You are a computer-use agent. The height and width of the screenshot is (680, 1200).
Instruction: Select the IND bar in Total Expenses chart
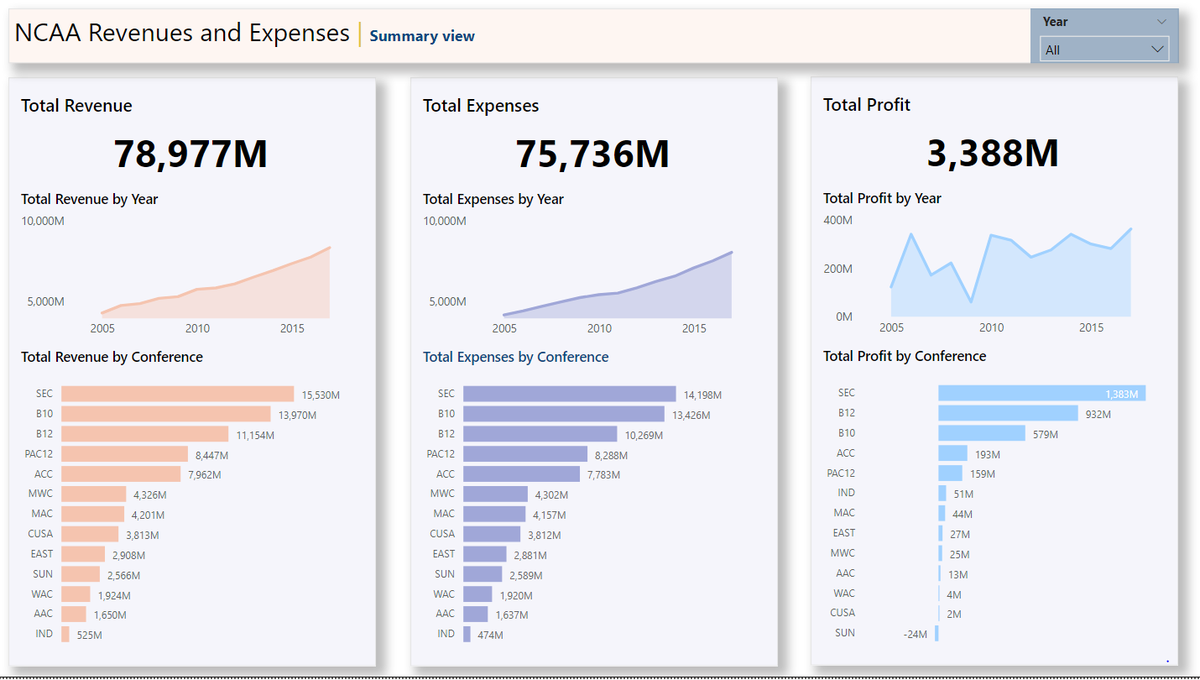[x=465, y=634]
